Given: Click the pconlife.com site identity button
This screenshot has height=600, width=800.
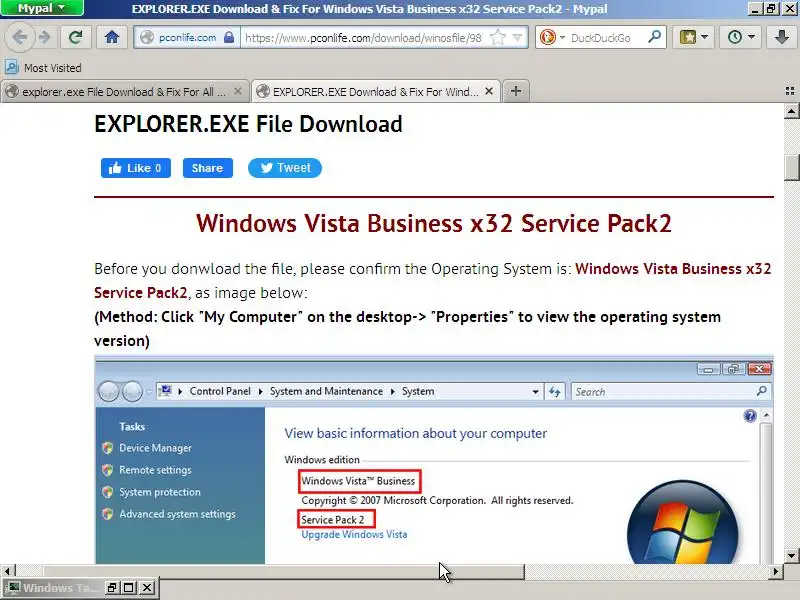Looking at the screenshot, I should (x=186, y=37).
